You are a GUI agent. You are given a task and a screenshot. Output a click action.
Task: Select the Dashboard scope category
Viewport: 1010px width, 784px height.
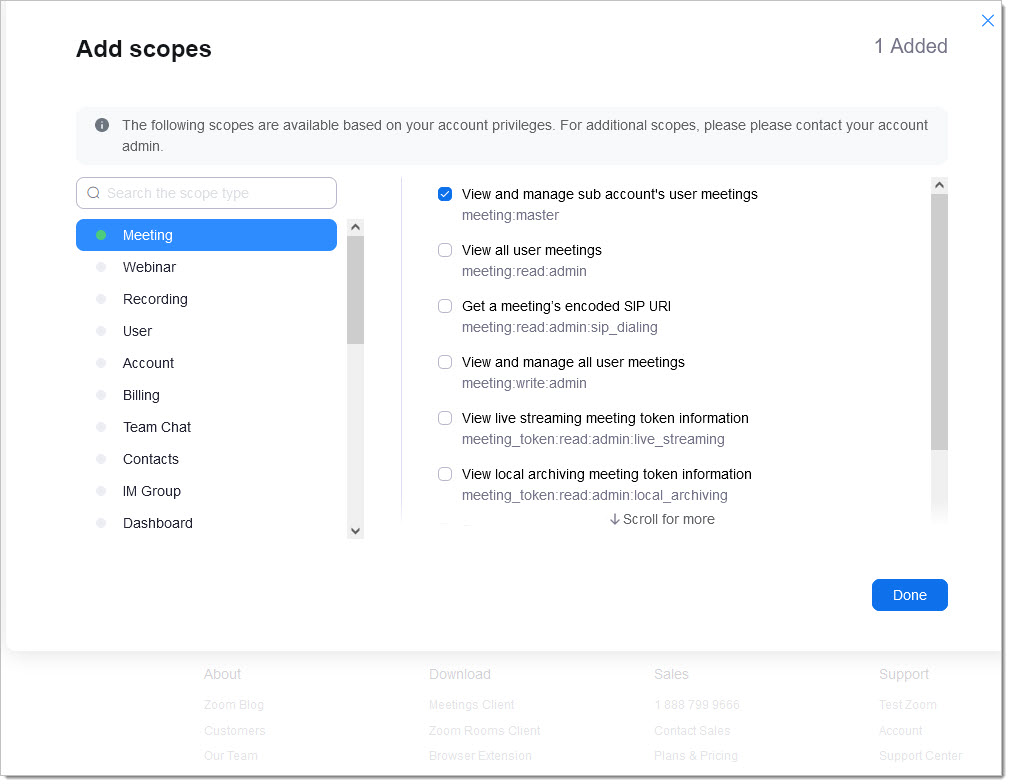158,523
